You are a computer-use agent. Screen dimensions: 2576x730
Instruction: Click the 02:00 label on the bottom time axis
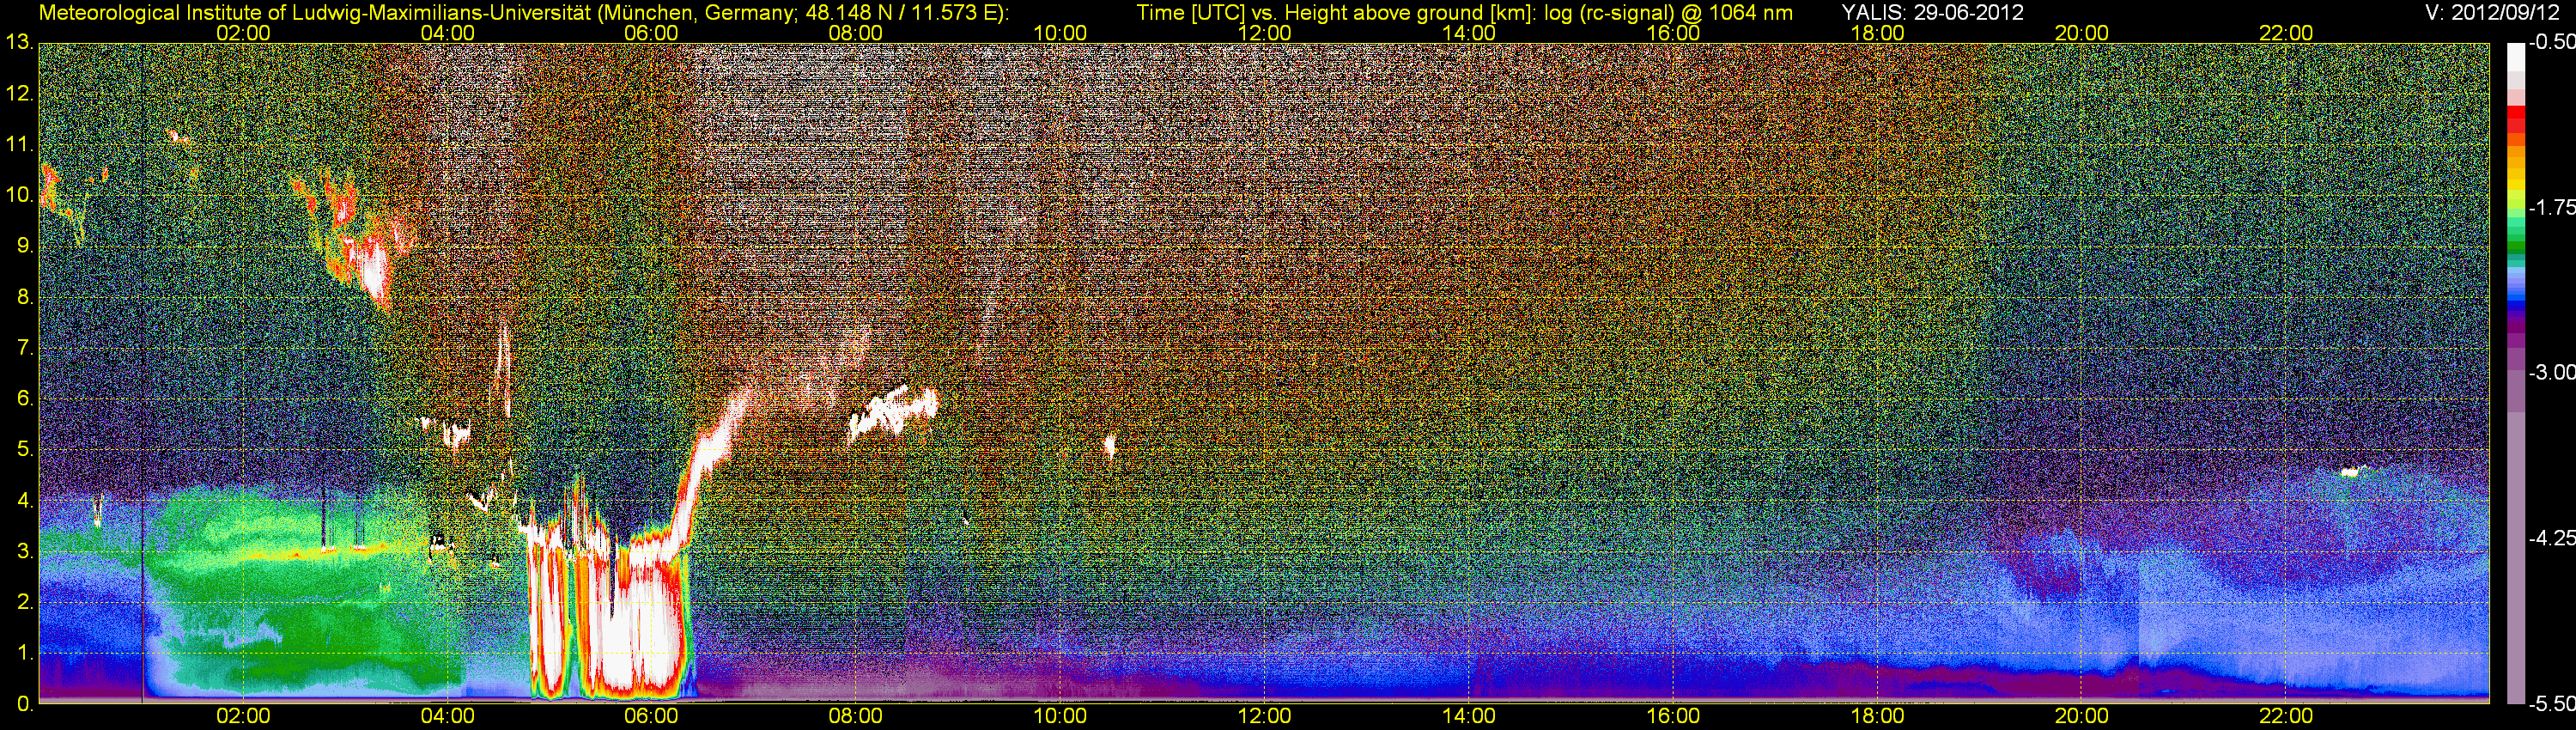[243, 716]
